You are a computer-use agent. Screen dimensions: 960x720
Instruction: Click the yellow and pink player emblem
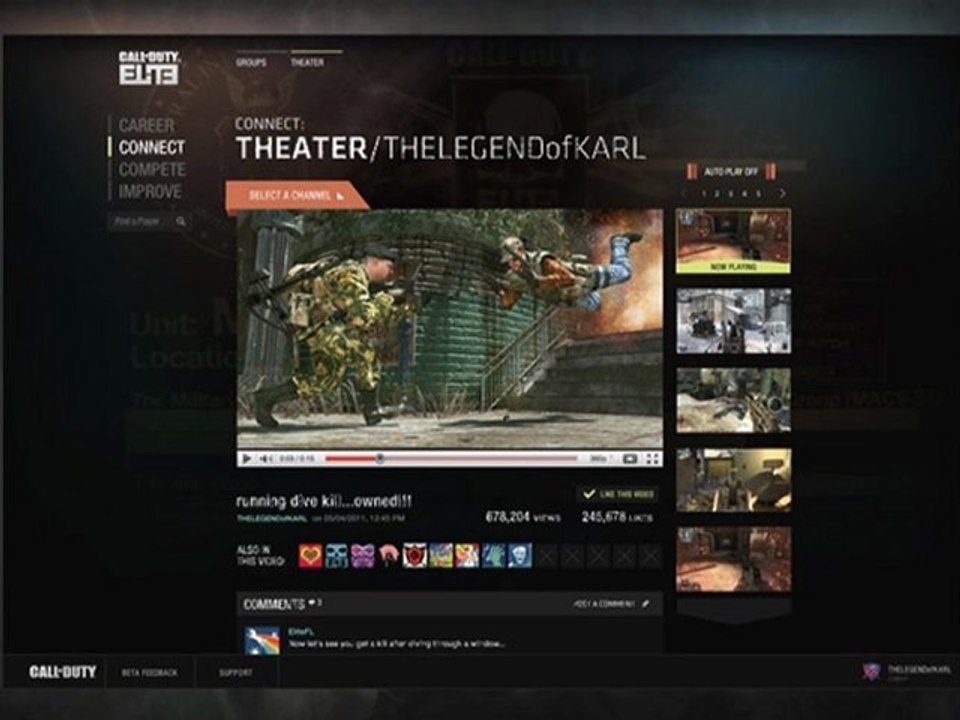467,556
